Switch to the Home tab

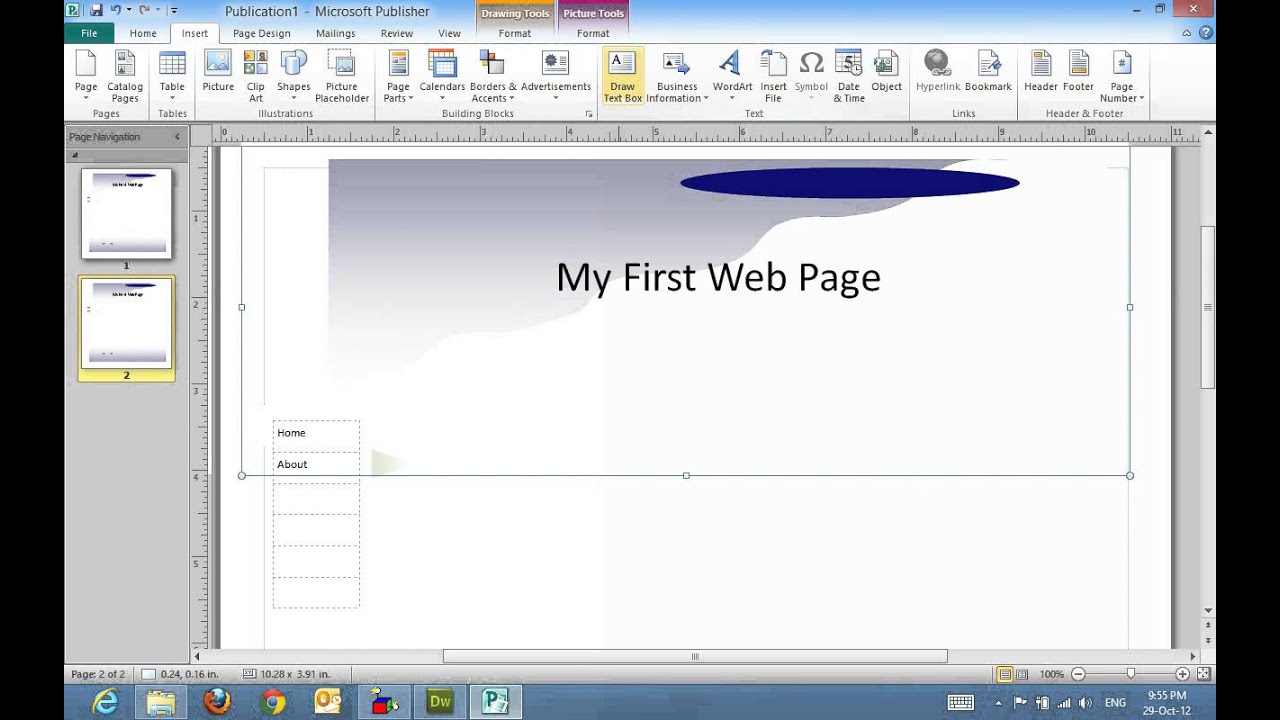click(x=143, y=33)
